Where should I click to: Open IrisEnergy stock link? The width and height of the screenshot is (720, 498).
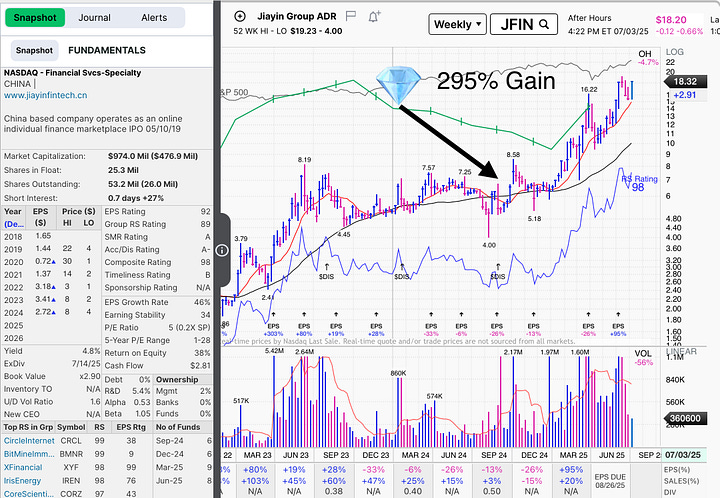[22, 481]
